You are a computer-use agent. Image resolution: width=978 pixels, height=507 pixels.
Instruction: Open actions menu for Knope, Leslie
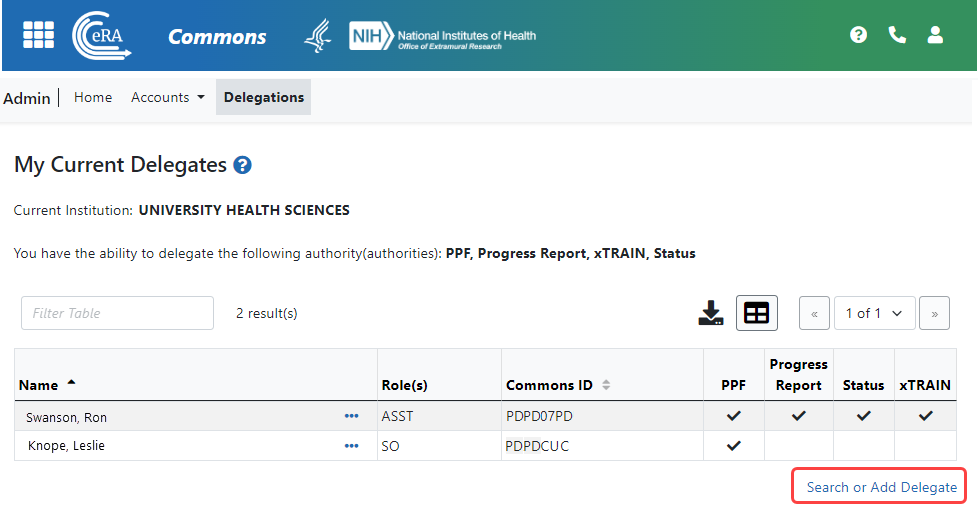pyautogui.click(x=351, y=446)
